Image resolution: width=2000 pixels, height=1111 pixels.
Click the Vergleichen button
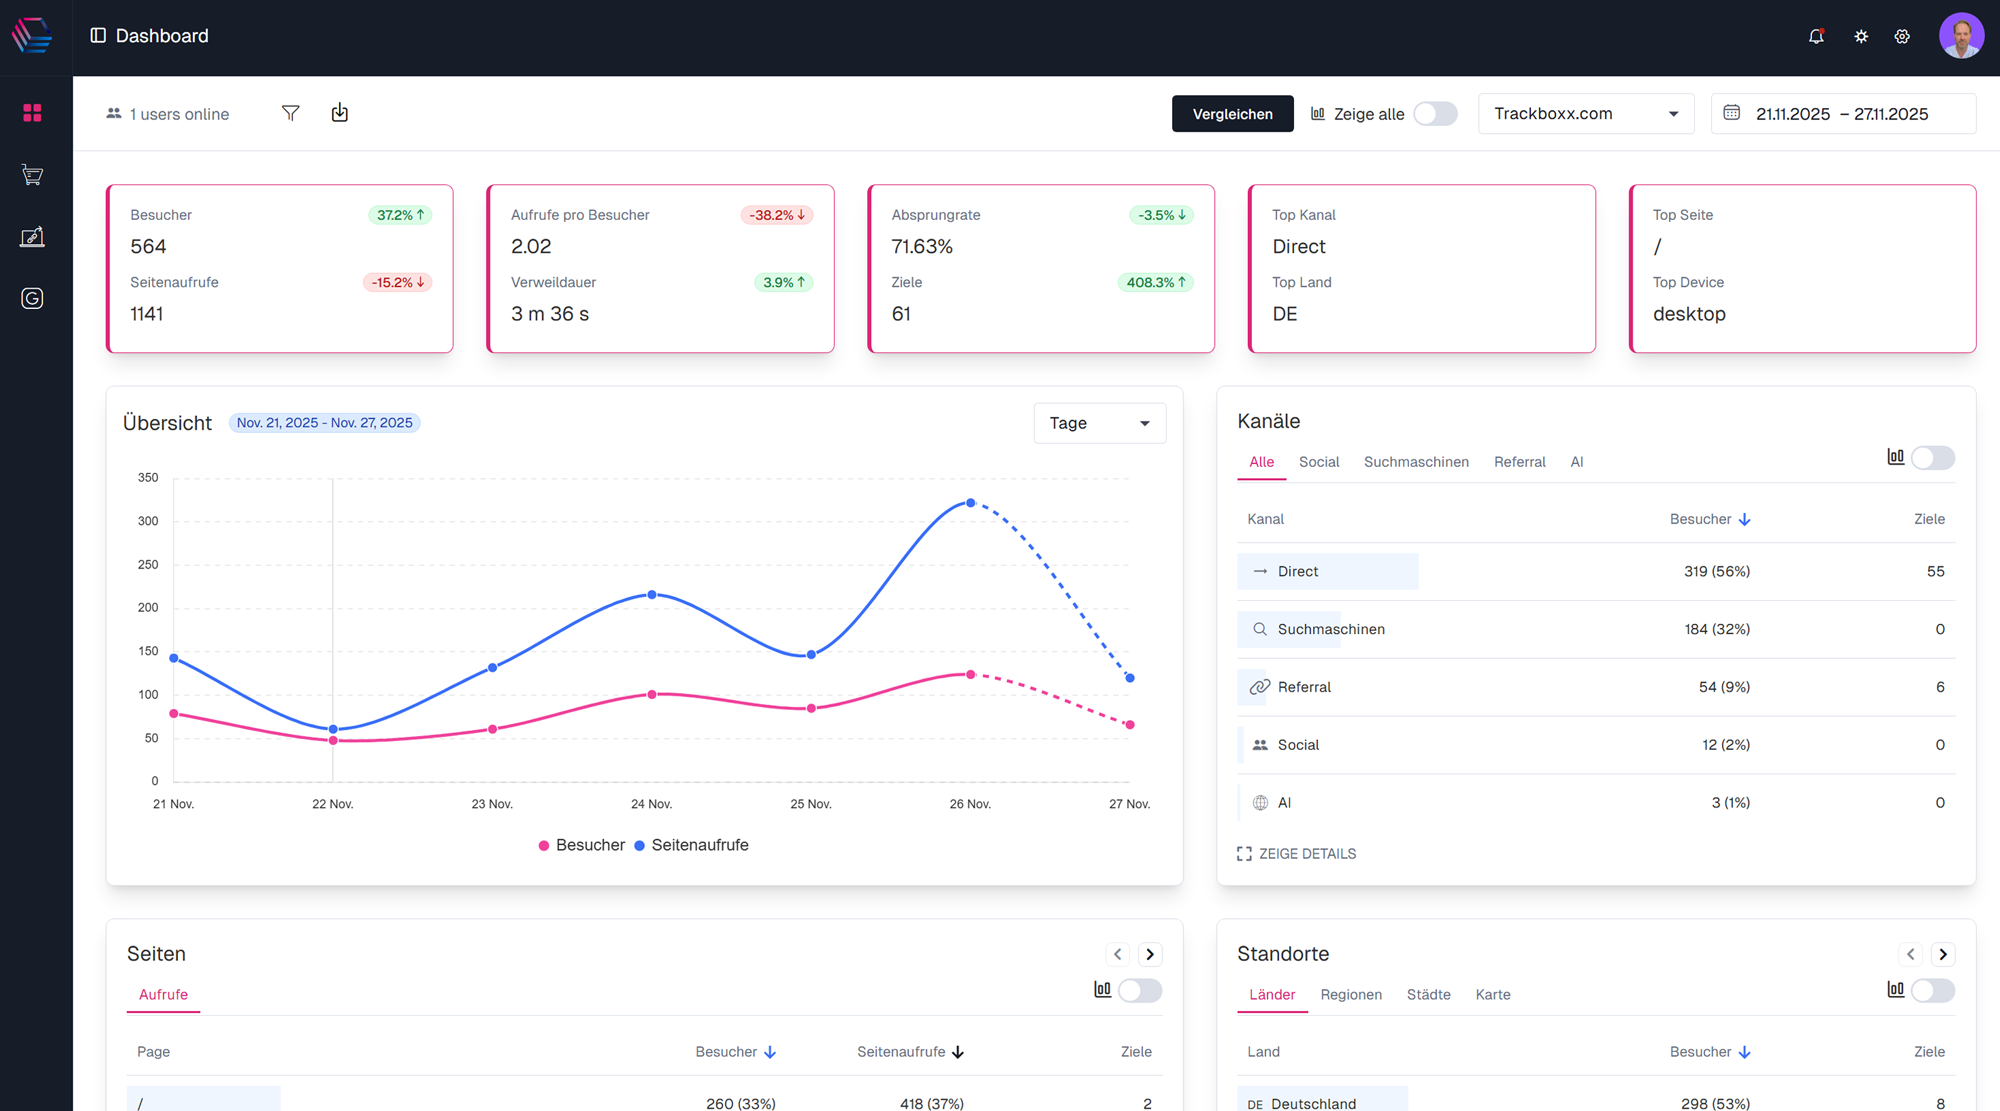coord(1232,114)
